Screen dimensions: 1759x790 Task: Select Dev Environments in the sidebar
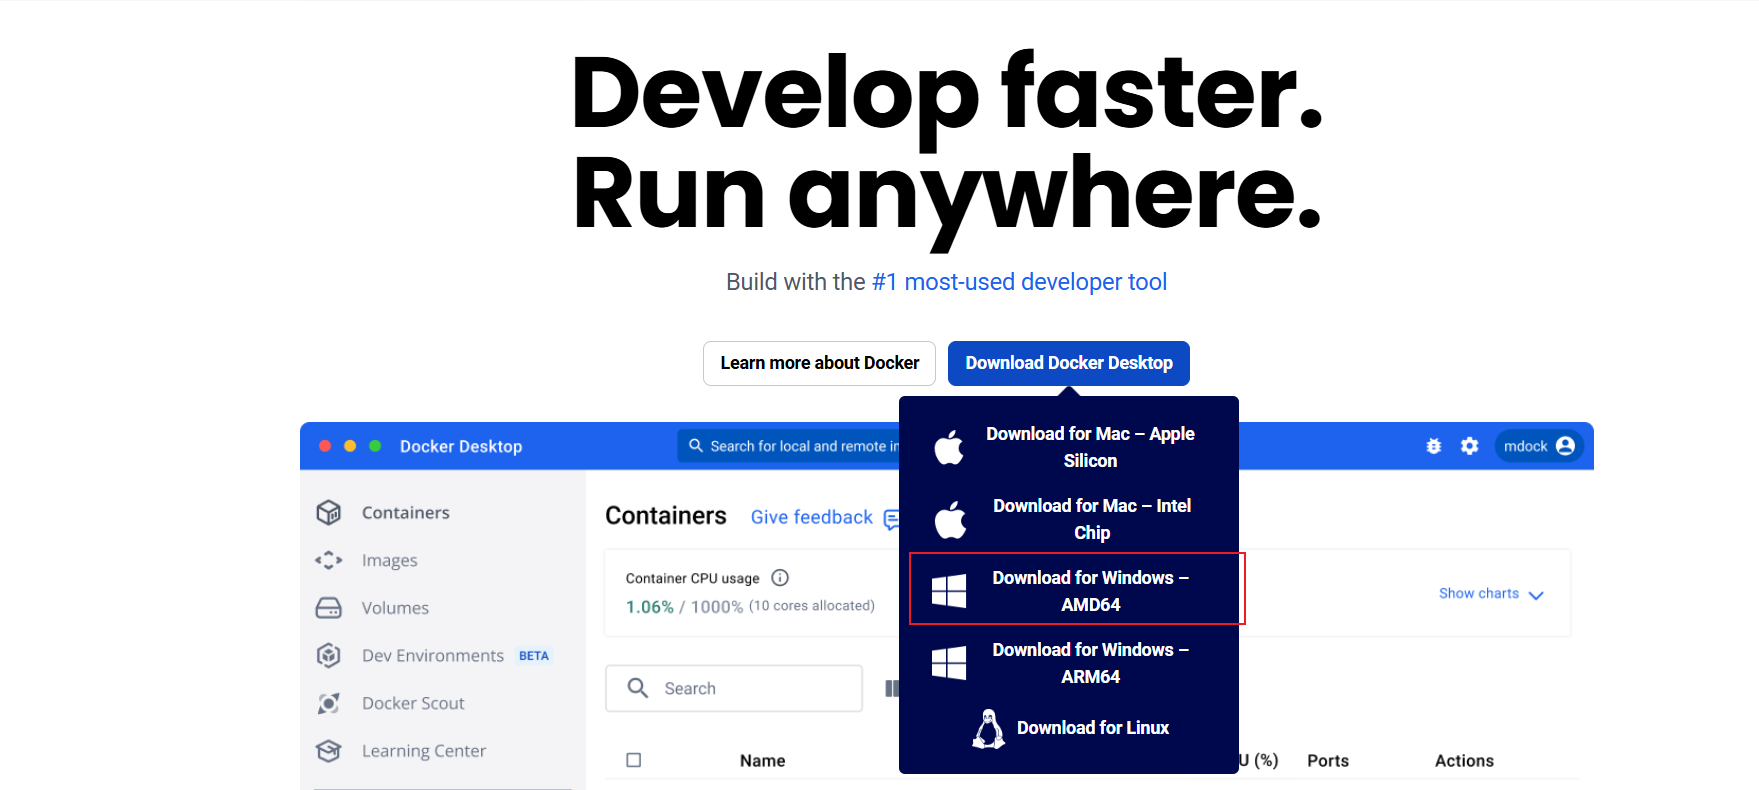[432, 656]
